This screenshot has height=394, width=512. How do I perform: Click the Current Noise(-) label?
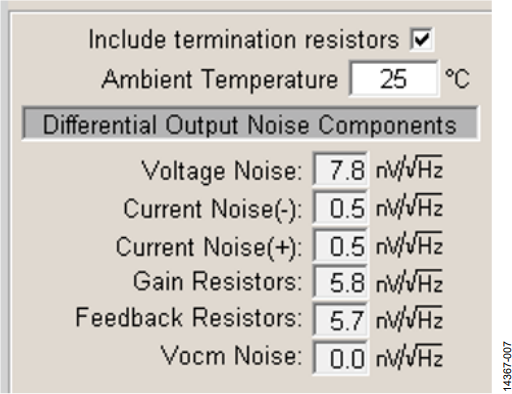213,209
